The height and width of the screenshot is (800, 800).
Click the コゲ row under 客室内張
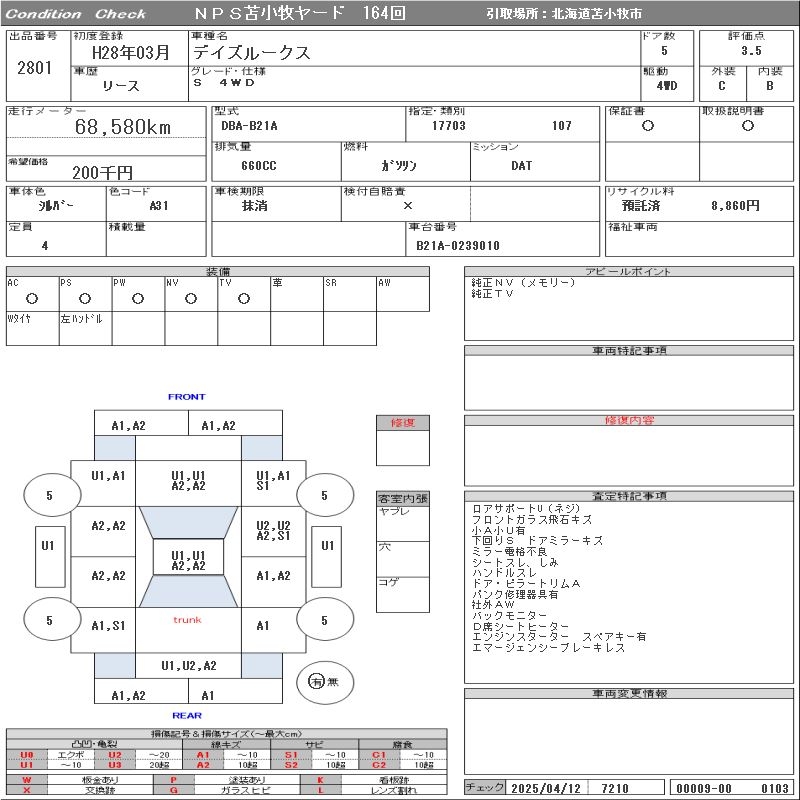[403, 594]
